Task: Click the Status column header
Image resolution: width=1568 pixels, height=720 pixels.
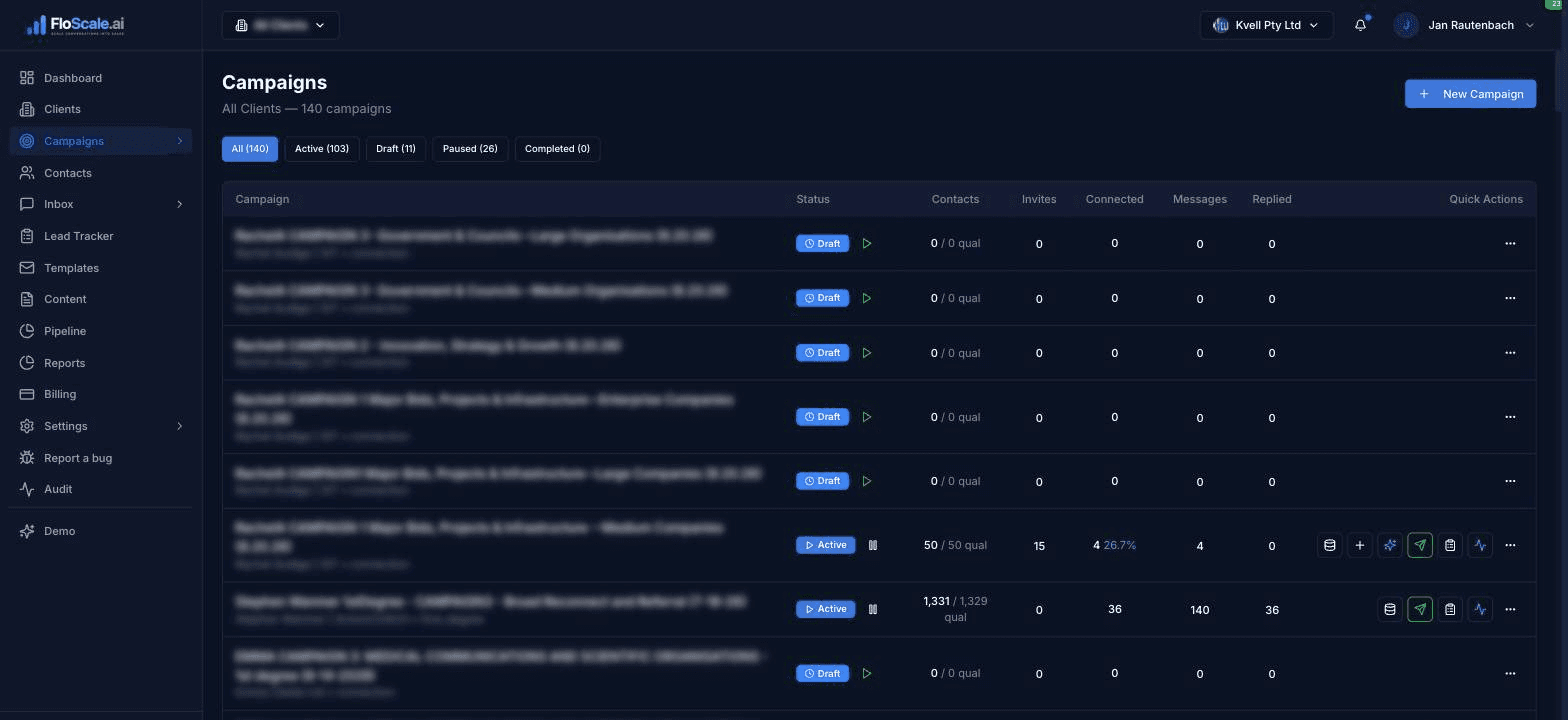Action: click(813, 199)
